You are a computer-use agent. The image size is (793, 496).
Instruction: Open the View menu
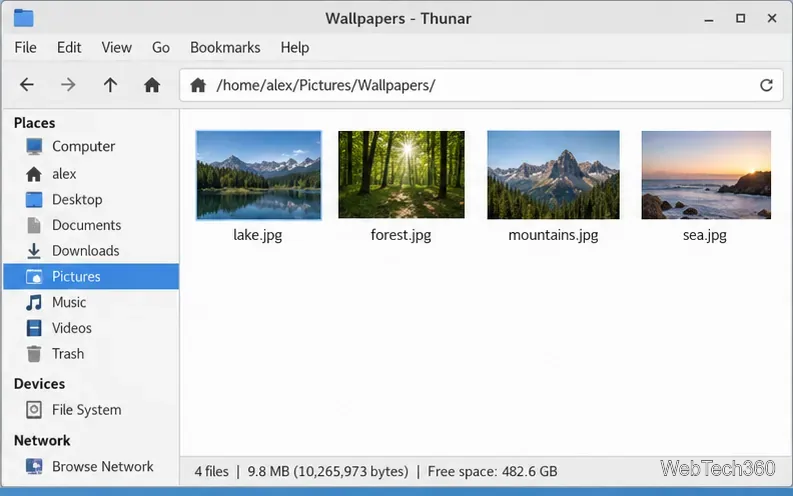tap(116, 48)
